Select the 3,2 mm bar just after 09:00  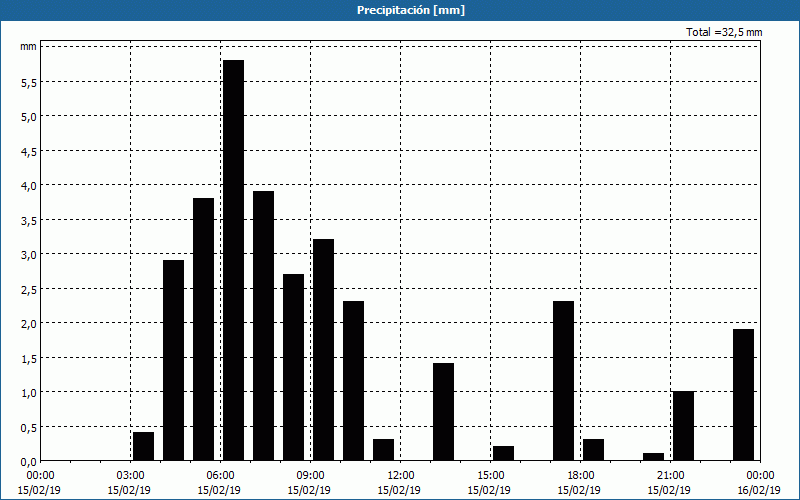click(323, 349)
